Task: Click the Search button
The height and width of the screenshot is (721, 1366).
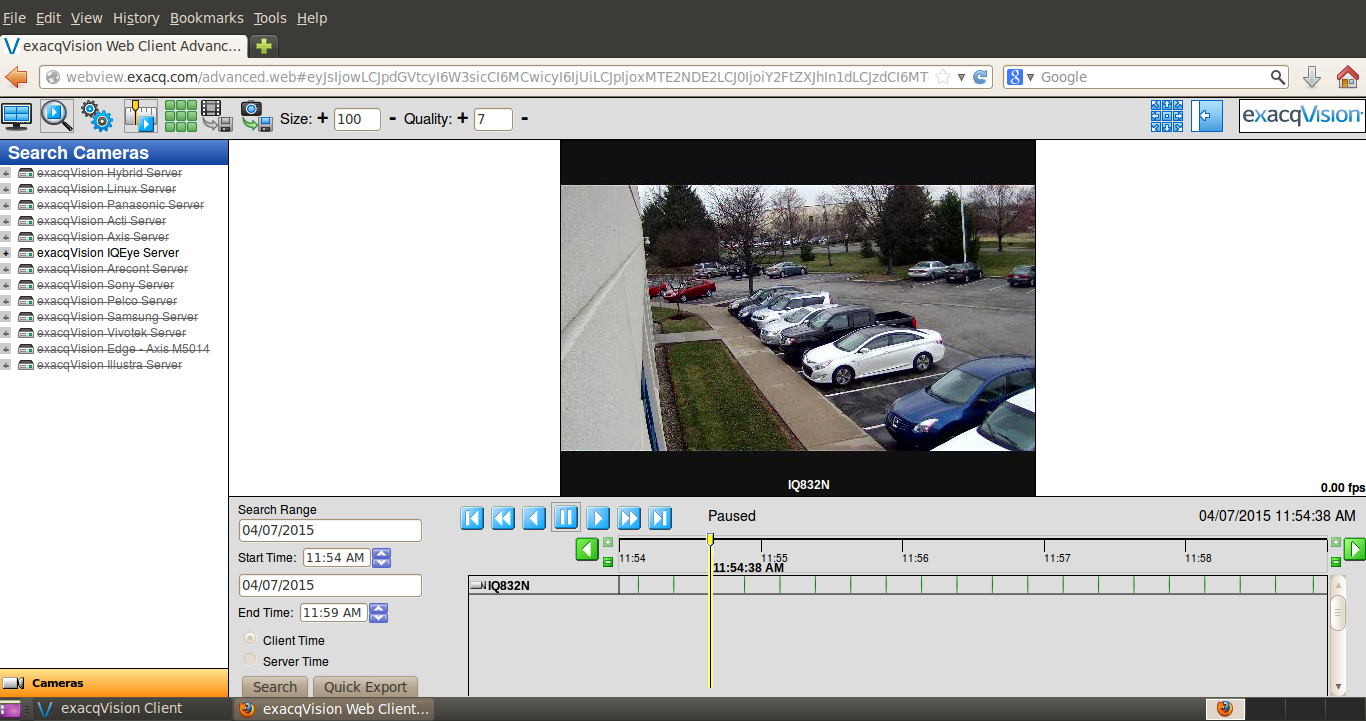Action: (x=275, y=687)
